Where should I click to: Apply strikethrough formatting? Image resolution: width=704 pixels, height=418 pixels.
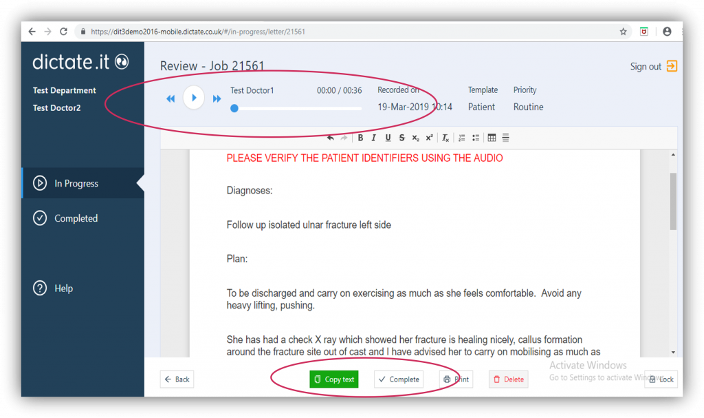point(401,138)
